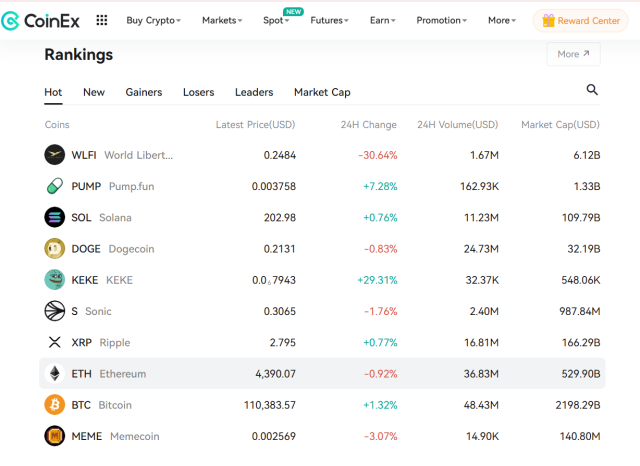Expand the More dropdown in navbar

coord(502,20)
